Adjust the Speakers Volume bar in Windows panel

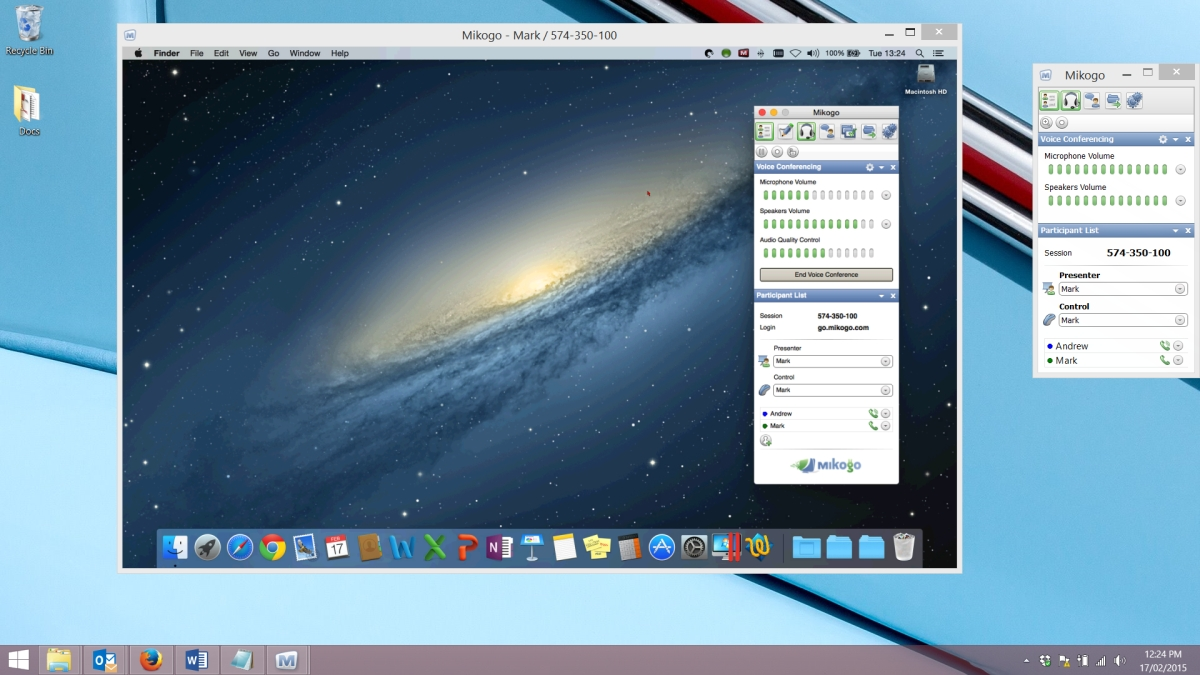tap(1106, 200)
